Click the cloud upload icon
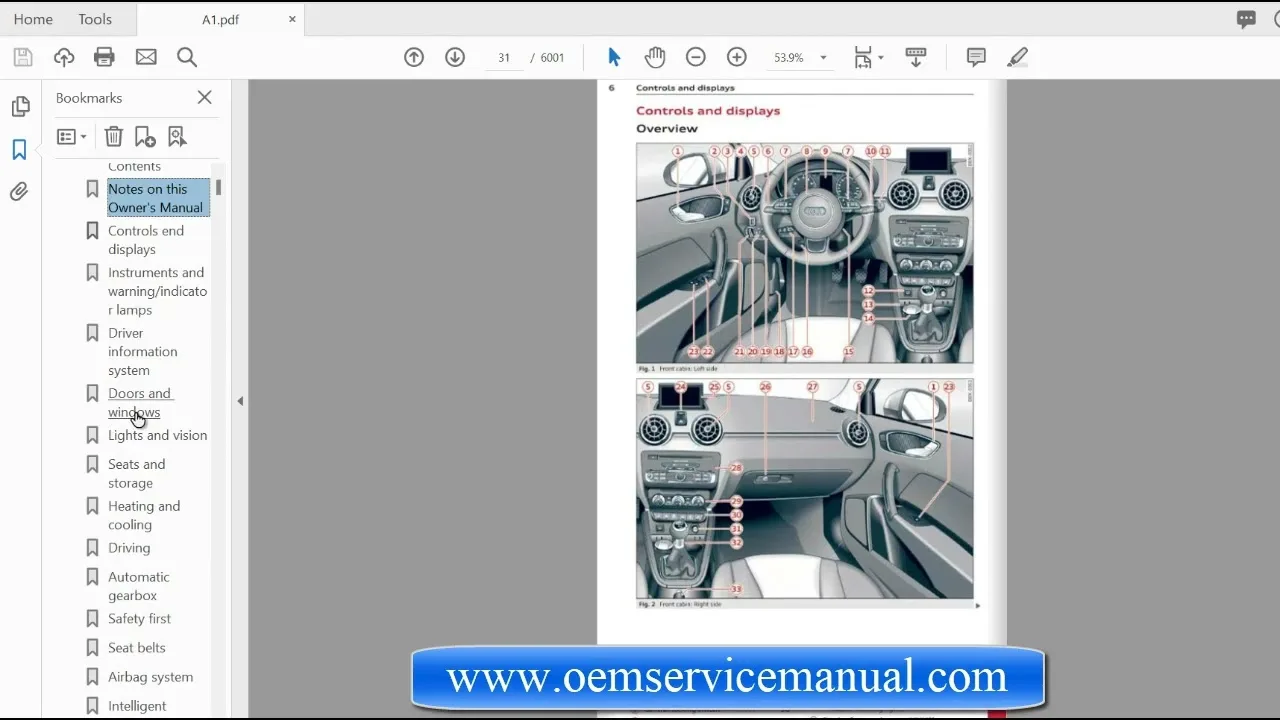The image size is (1280, 720). (x=64, y=57)
